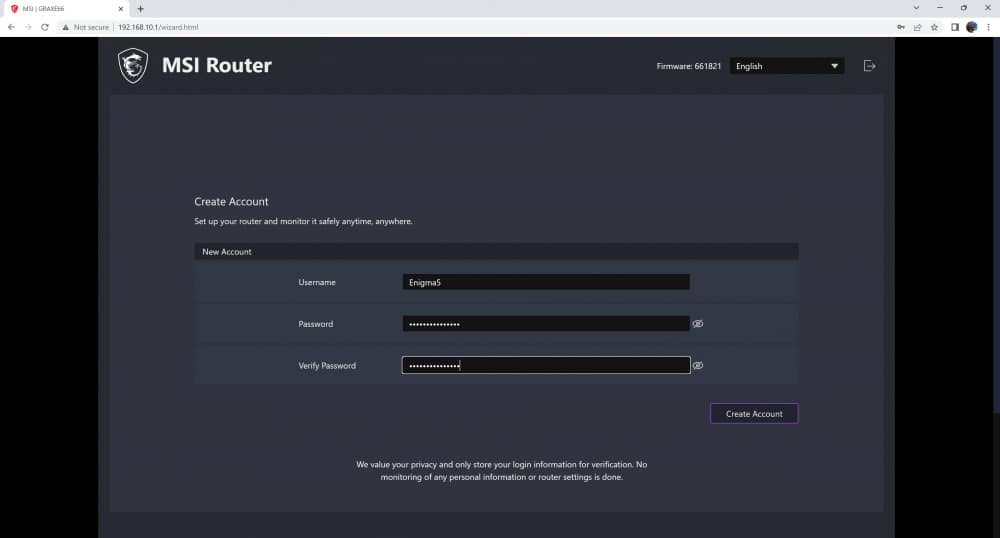Click the MSI dragon shield logo
The height and width of the screenshot is (538, 1000).
(x=133, y=65)
